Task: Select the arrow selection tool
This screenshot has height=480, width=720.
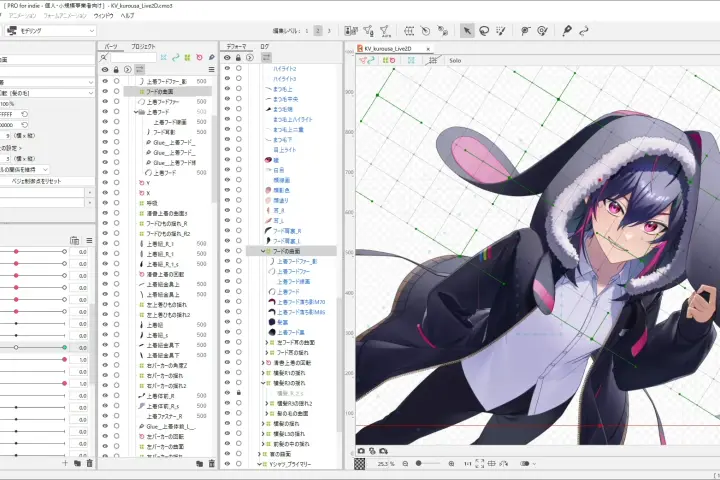Action: pos(467,31)
